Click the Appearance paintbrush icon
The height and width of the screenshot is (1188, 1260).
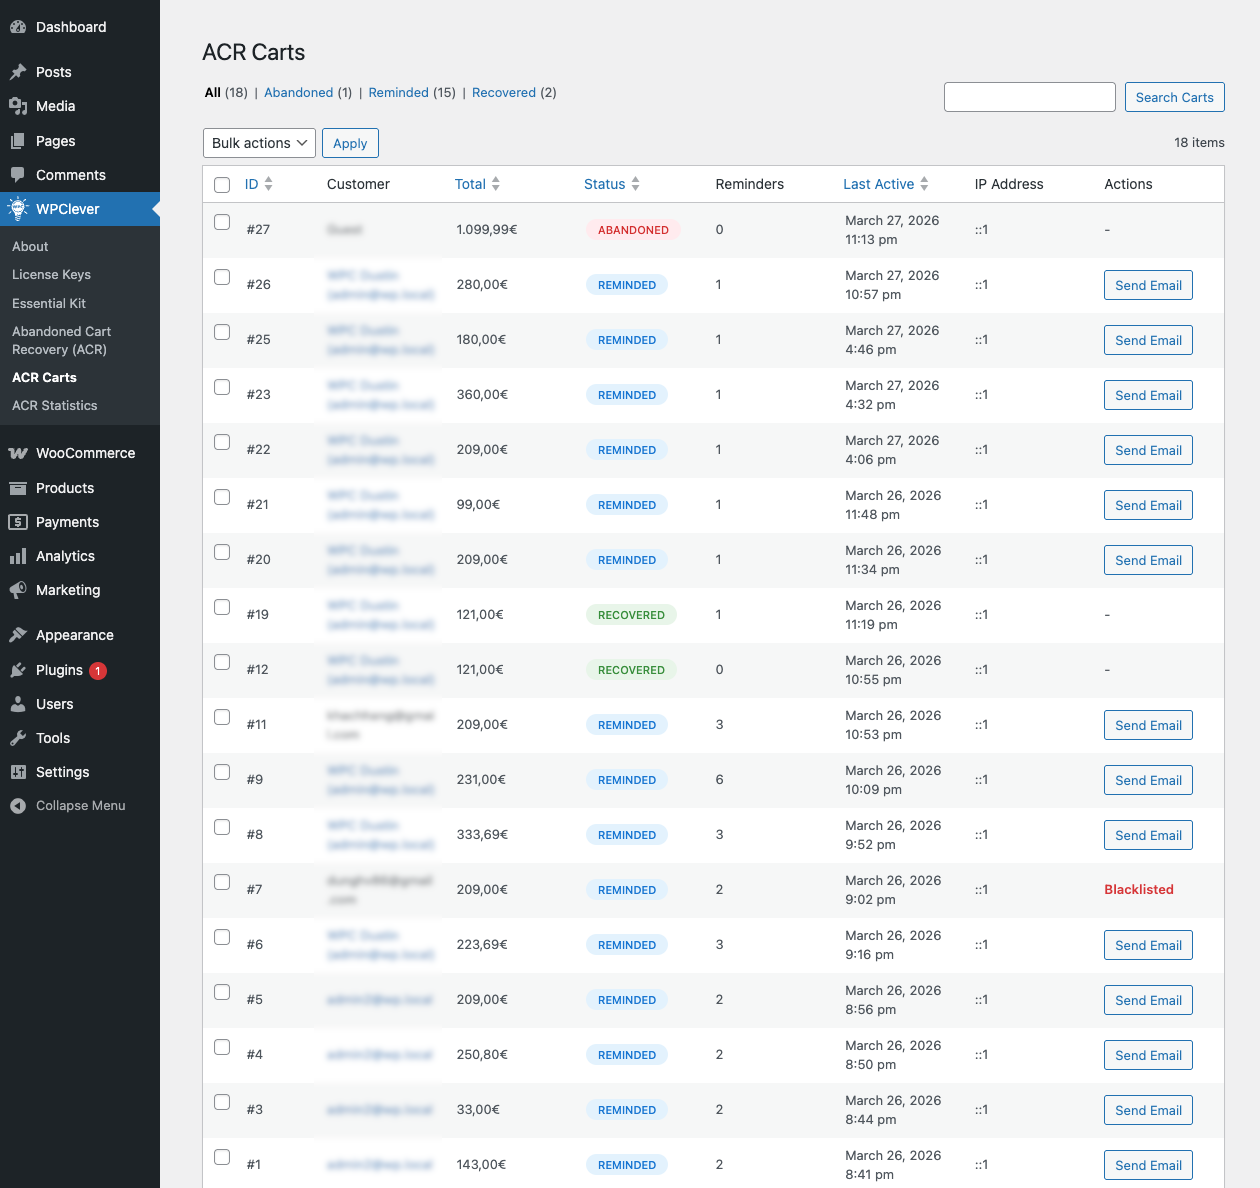tap(18, 635)
